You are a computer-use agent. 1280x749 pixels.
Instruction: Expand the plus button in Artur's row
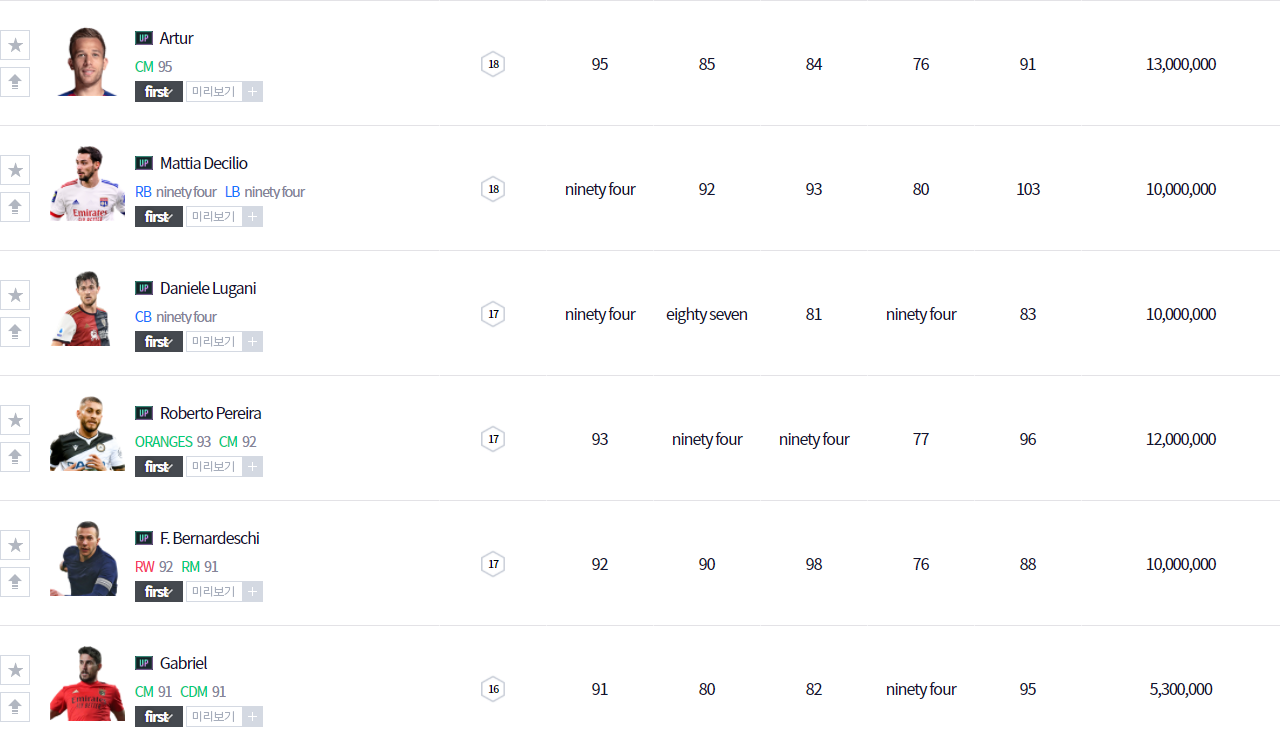[253, 92]
